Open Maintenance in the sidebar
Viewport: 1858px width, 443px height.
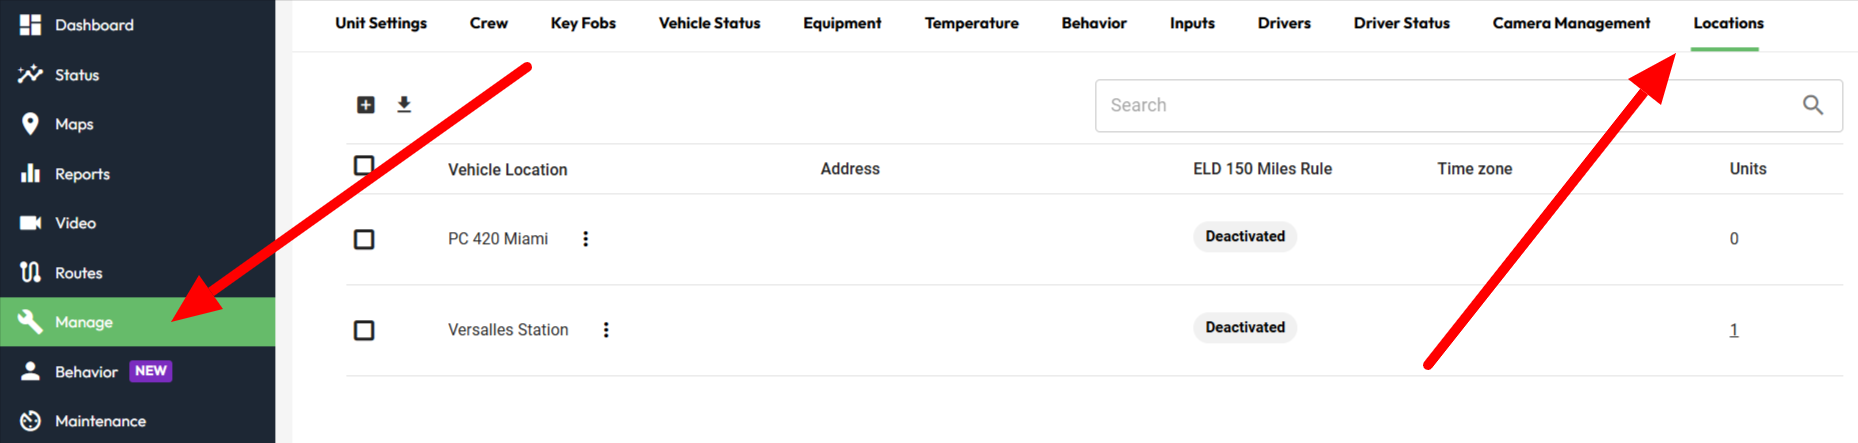[x=100, y=421]
